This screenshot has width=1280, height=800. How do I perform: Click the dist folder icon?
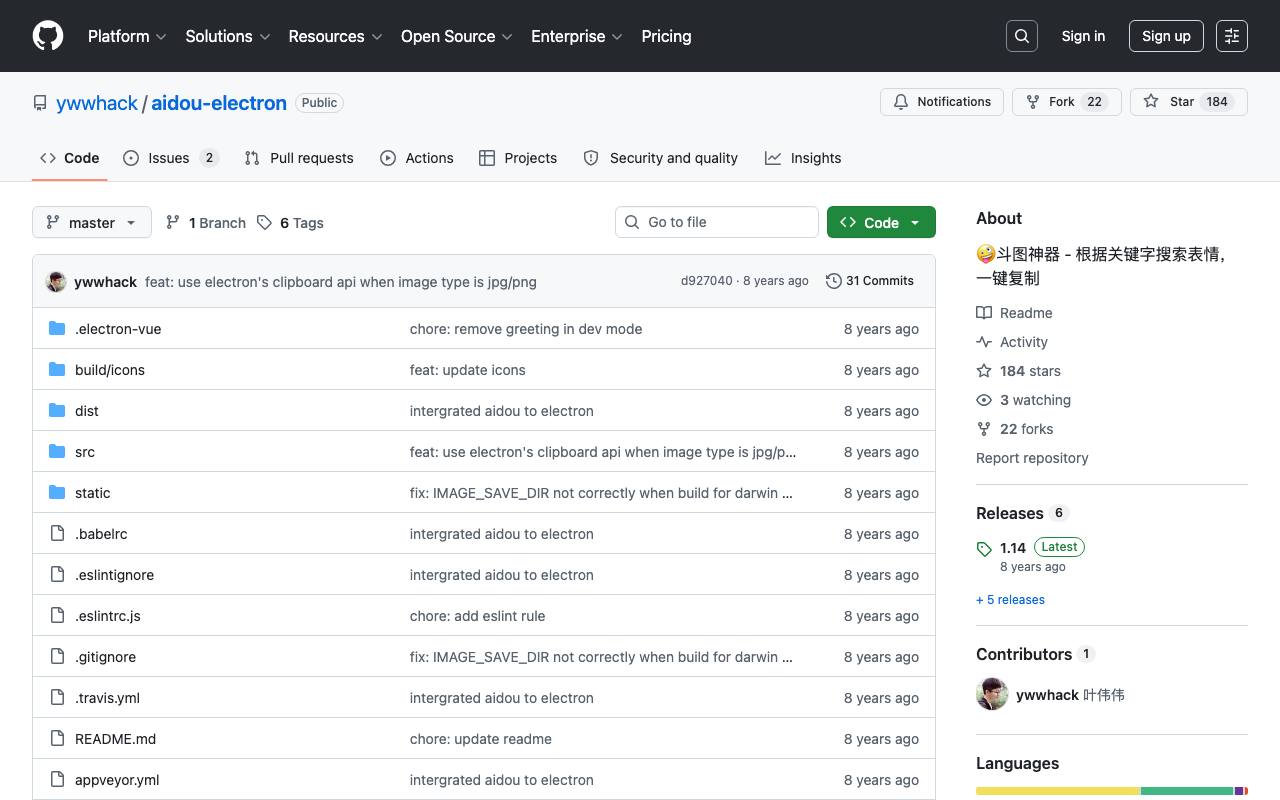(57, 411)
